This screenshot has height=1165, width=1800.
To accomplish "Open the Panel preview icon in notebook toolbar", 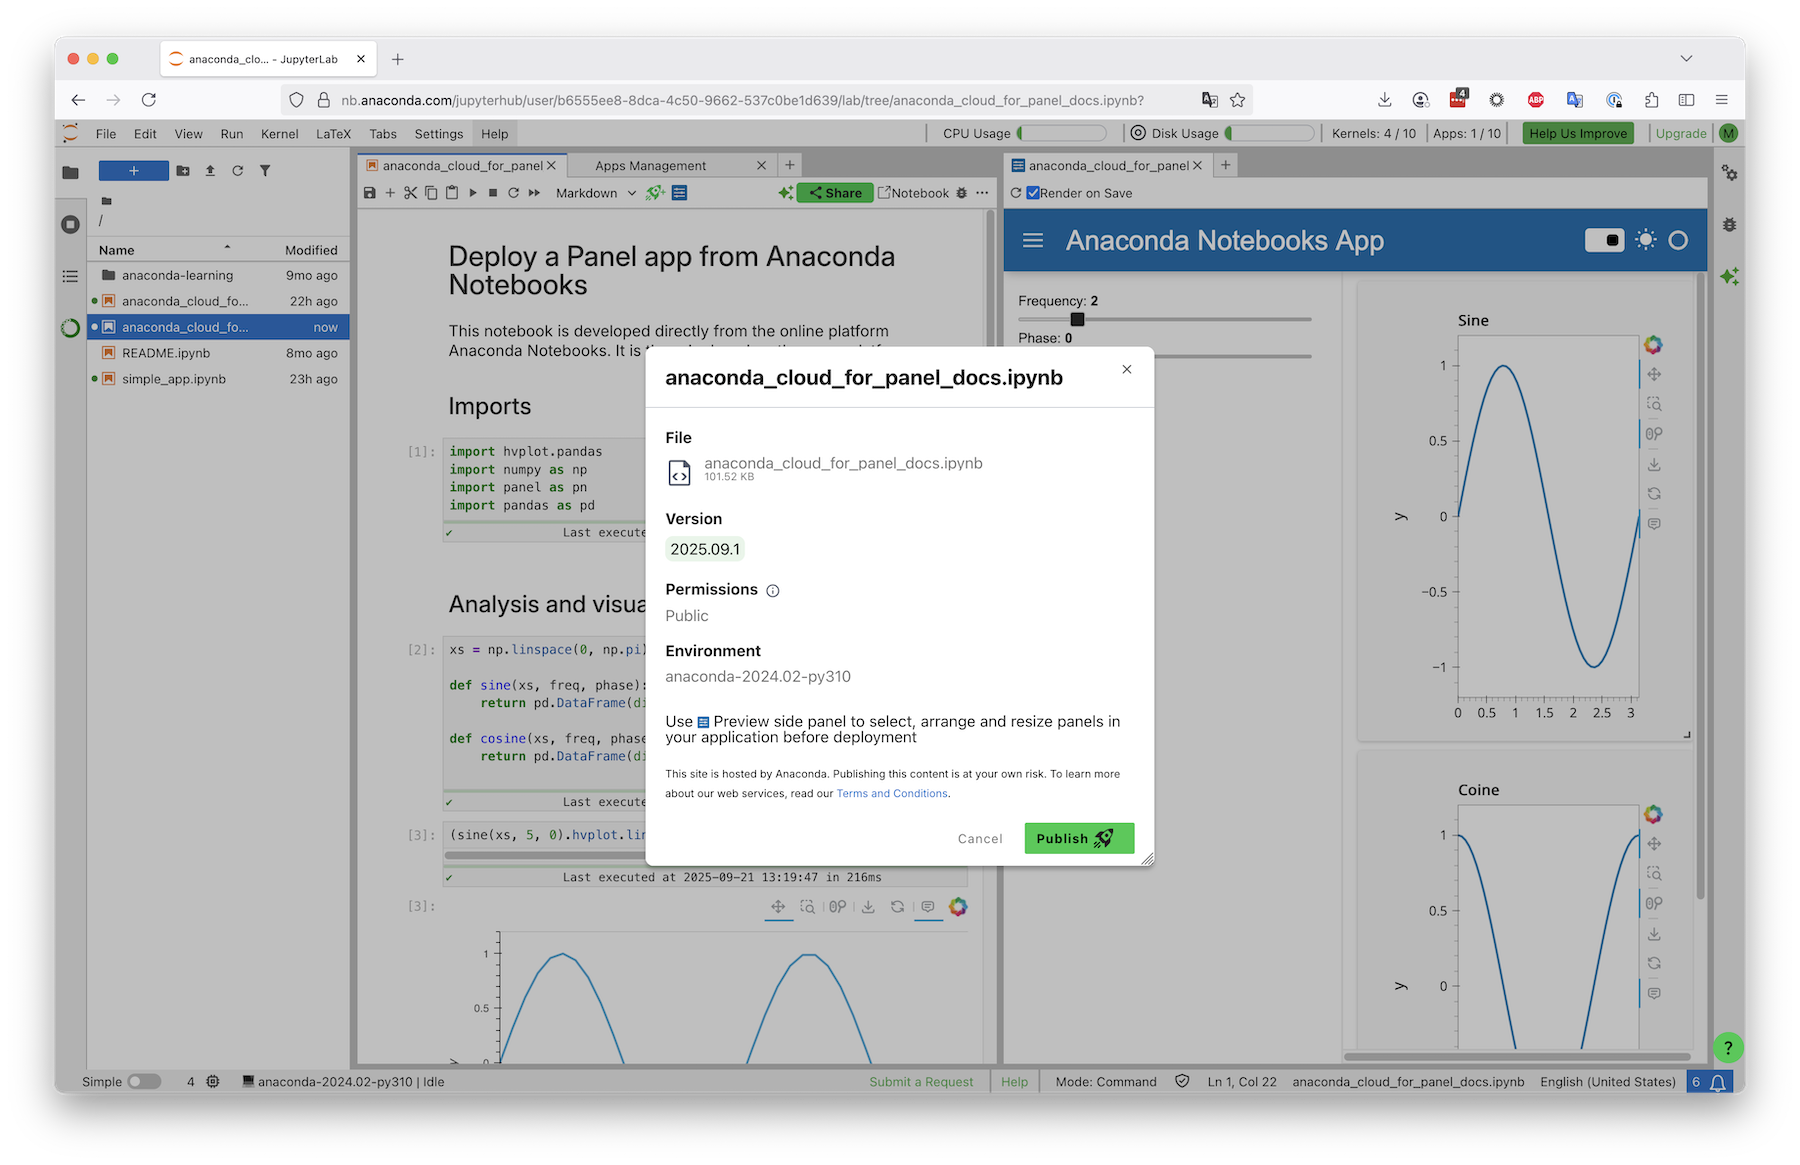I will click(x=680, y=193).
